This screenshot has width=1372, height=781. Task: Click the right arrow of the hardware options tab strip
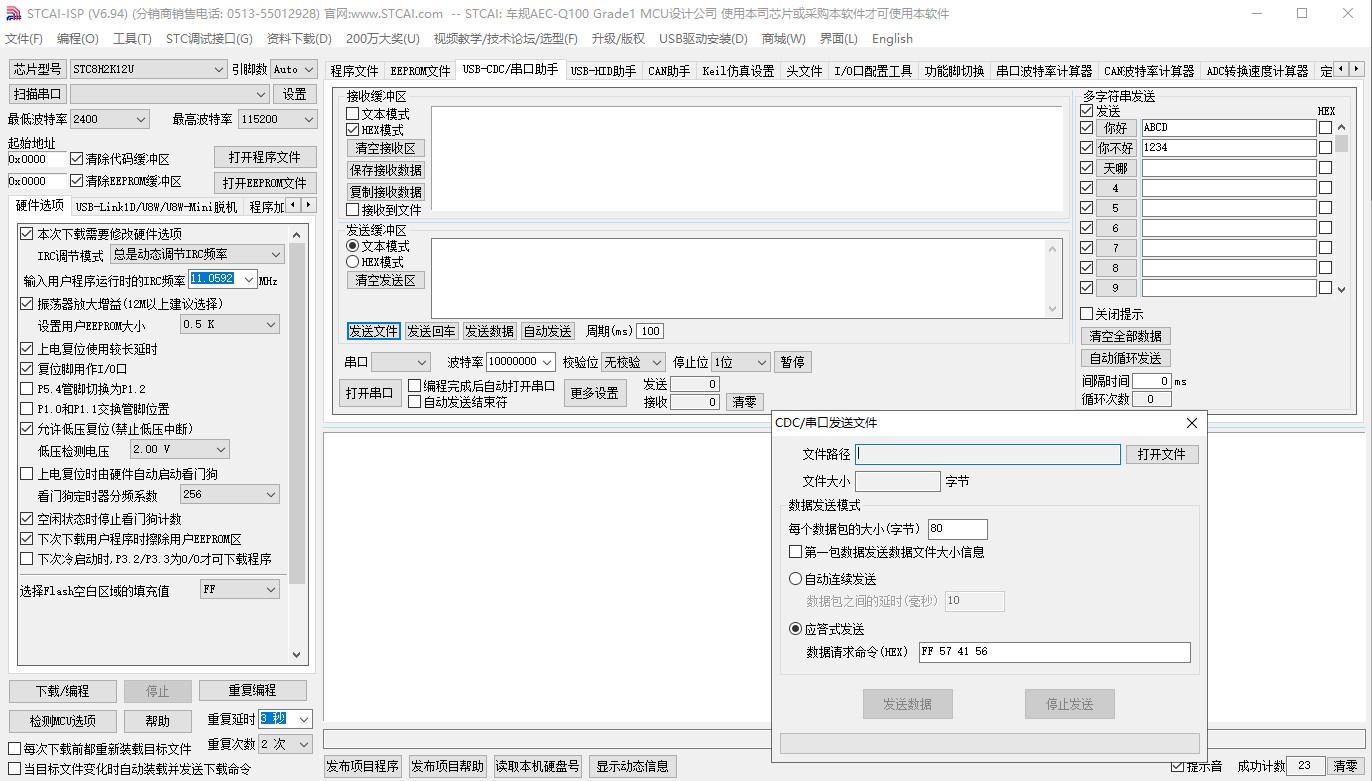(x=308, y=205)
